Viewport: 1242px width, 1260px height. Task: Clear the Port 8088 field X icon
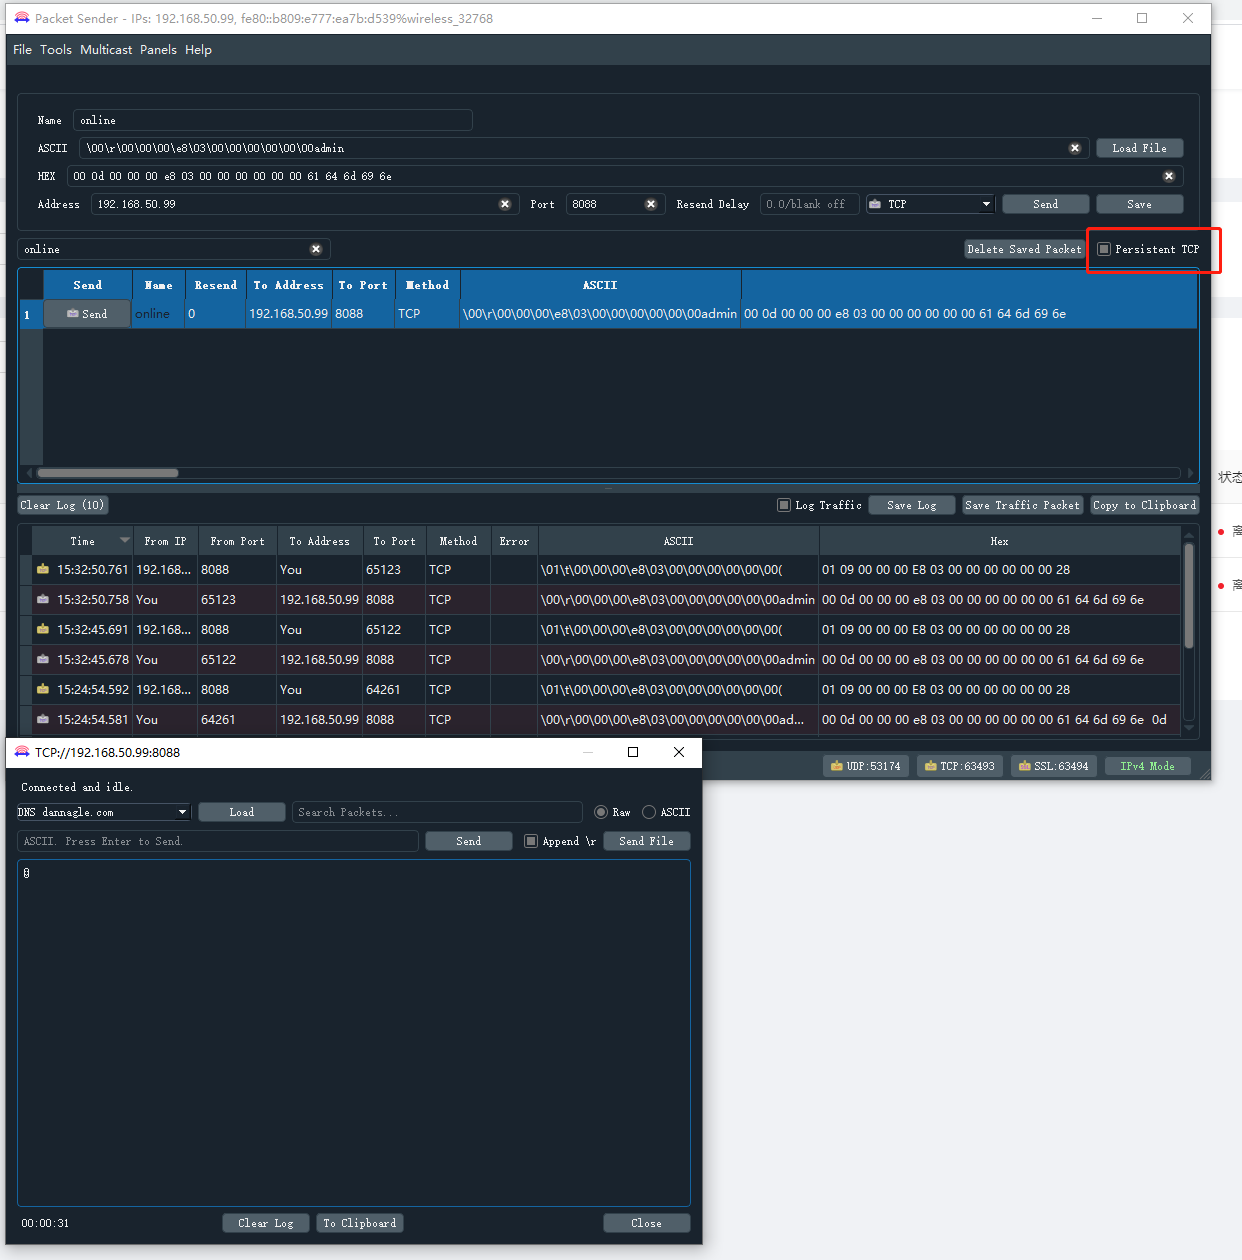[x=651, y=203]
